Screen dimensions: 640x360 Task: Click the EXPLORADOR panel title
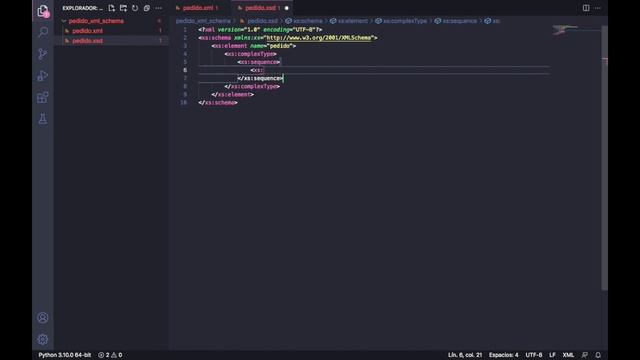(x=82, y=8)
